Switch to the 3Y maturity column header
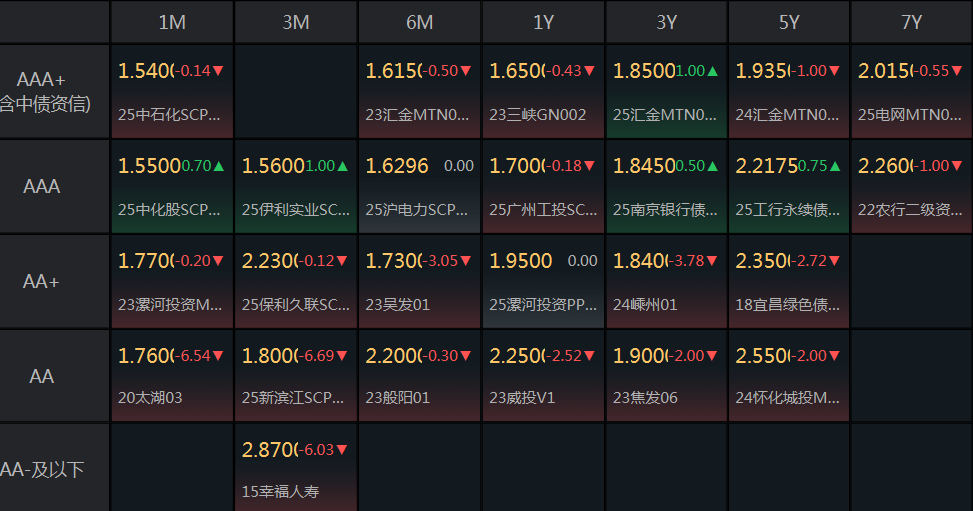This screenshot has height=511, width=973. pos(666,22)
